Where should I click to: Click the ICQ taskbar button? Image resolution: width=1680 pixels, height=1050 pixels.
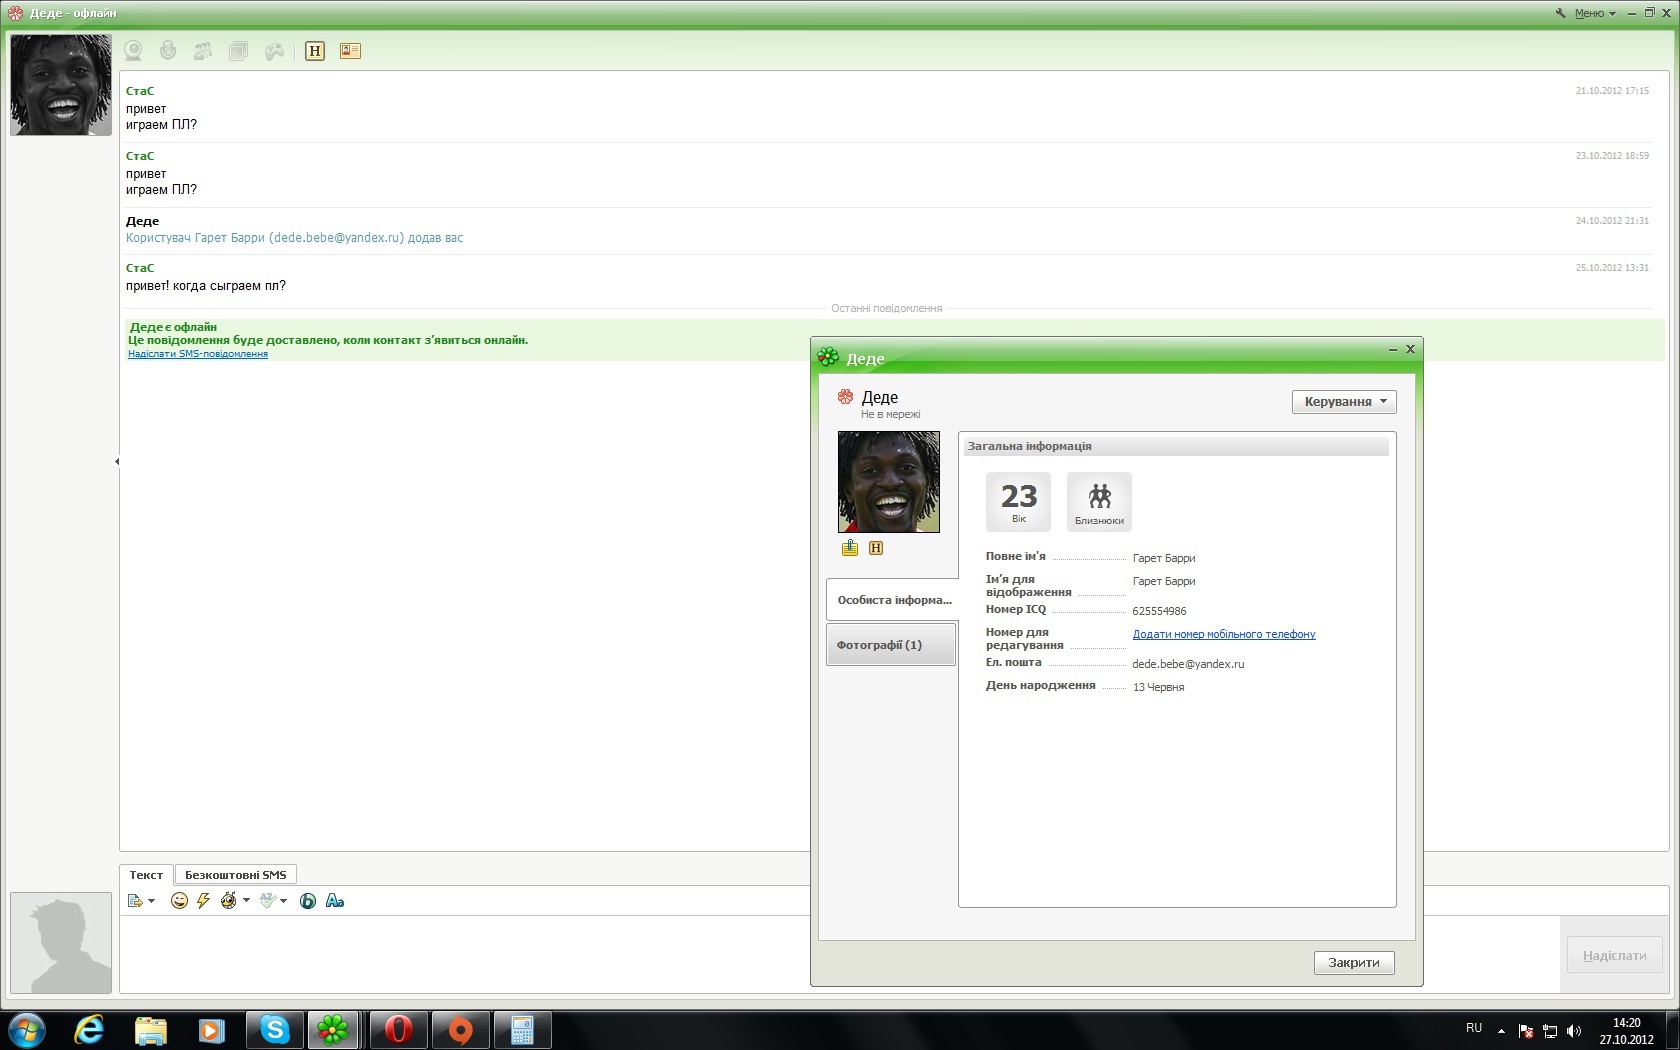(x=333, y=1030)
